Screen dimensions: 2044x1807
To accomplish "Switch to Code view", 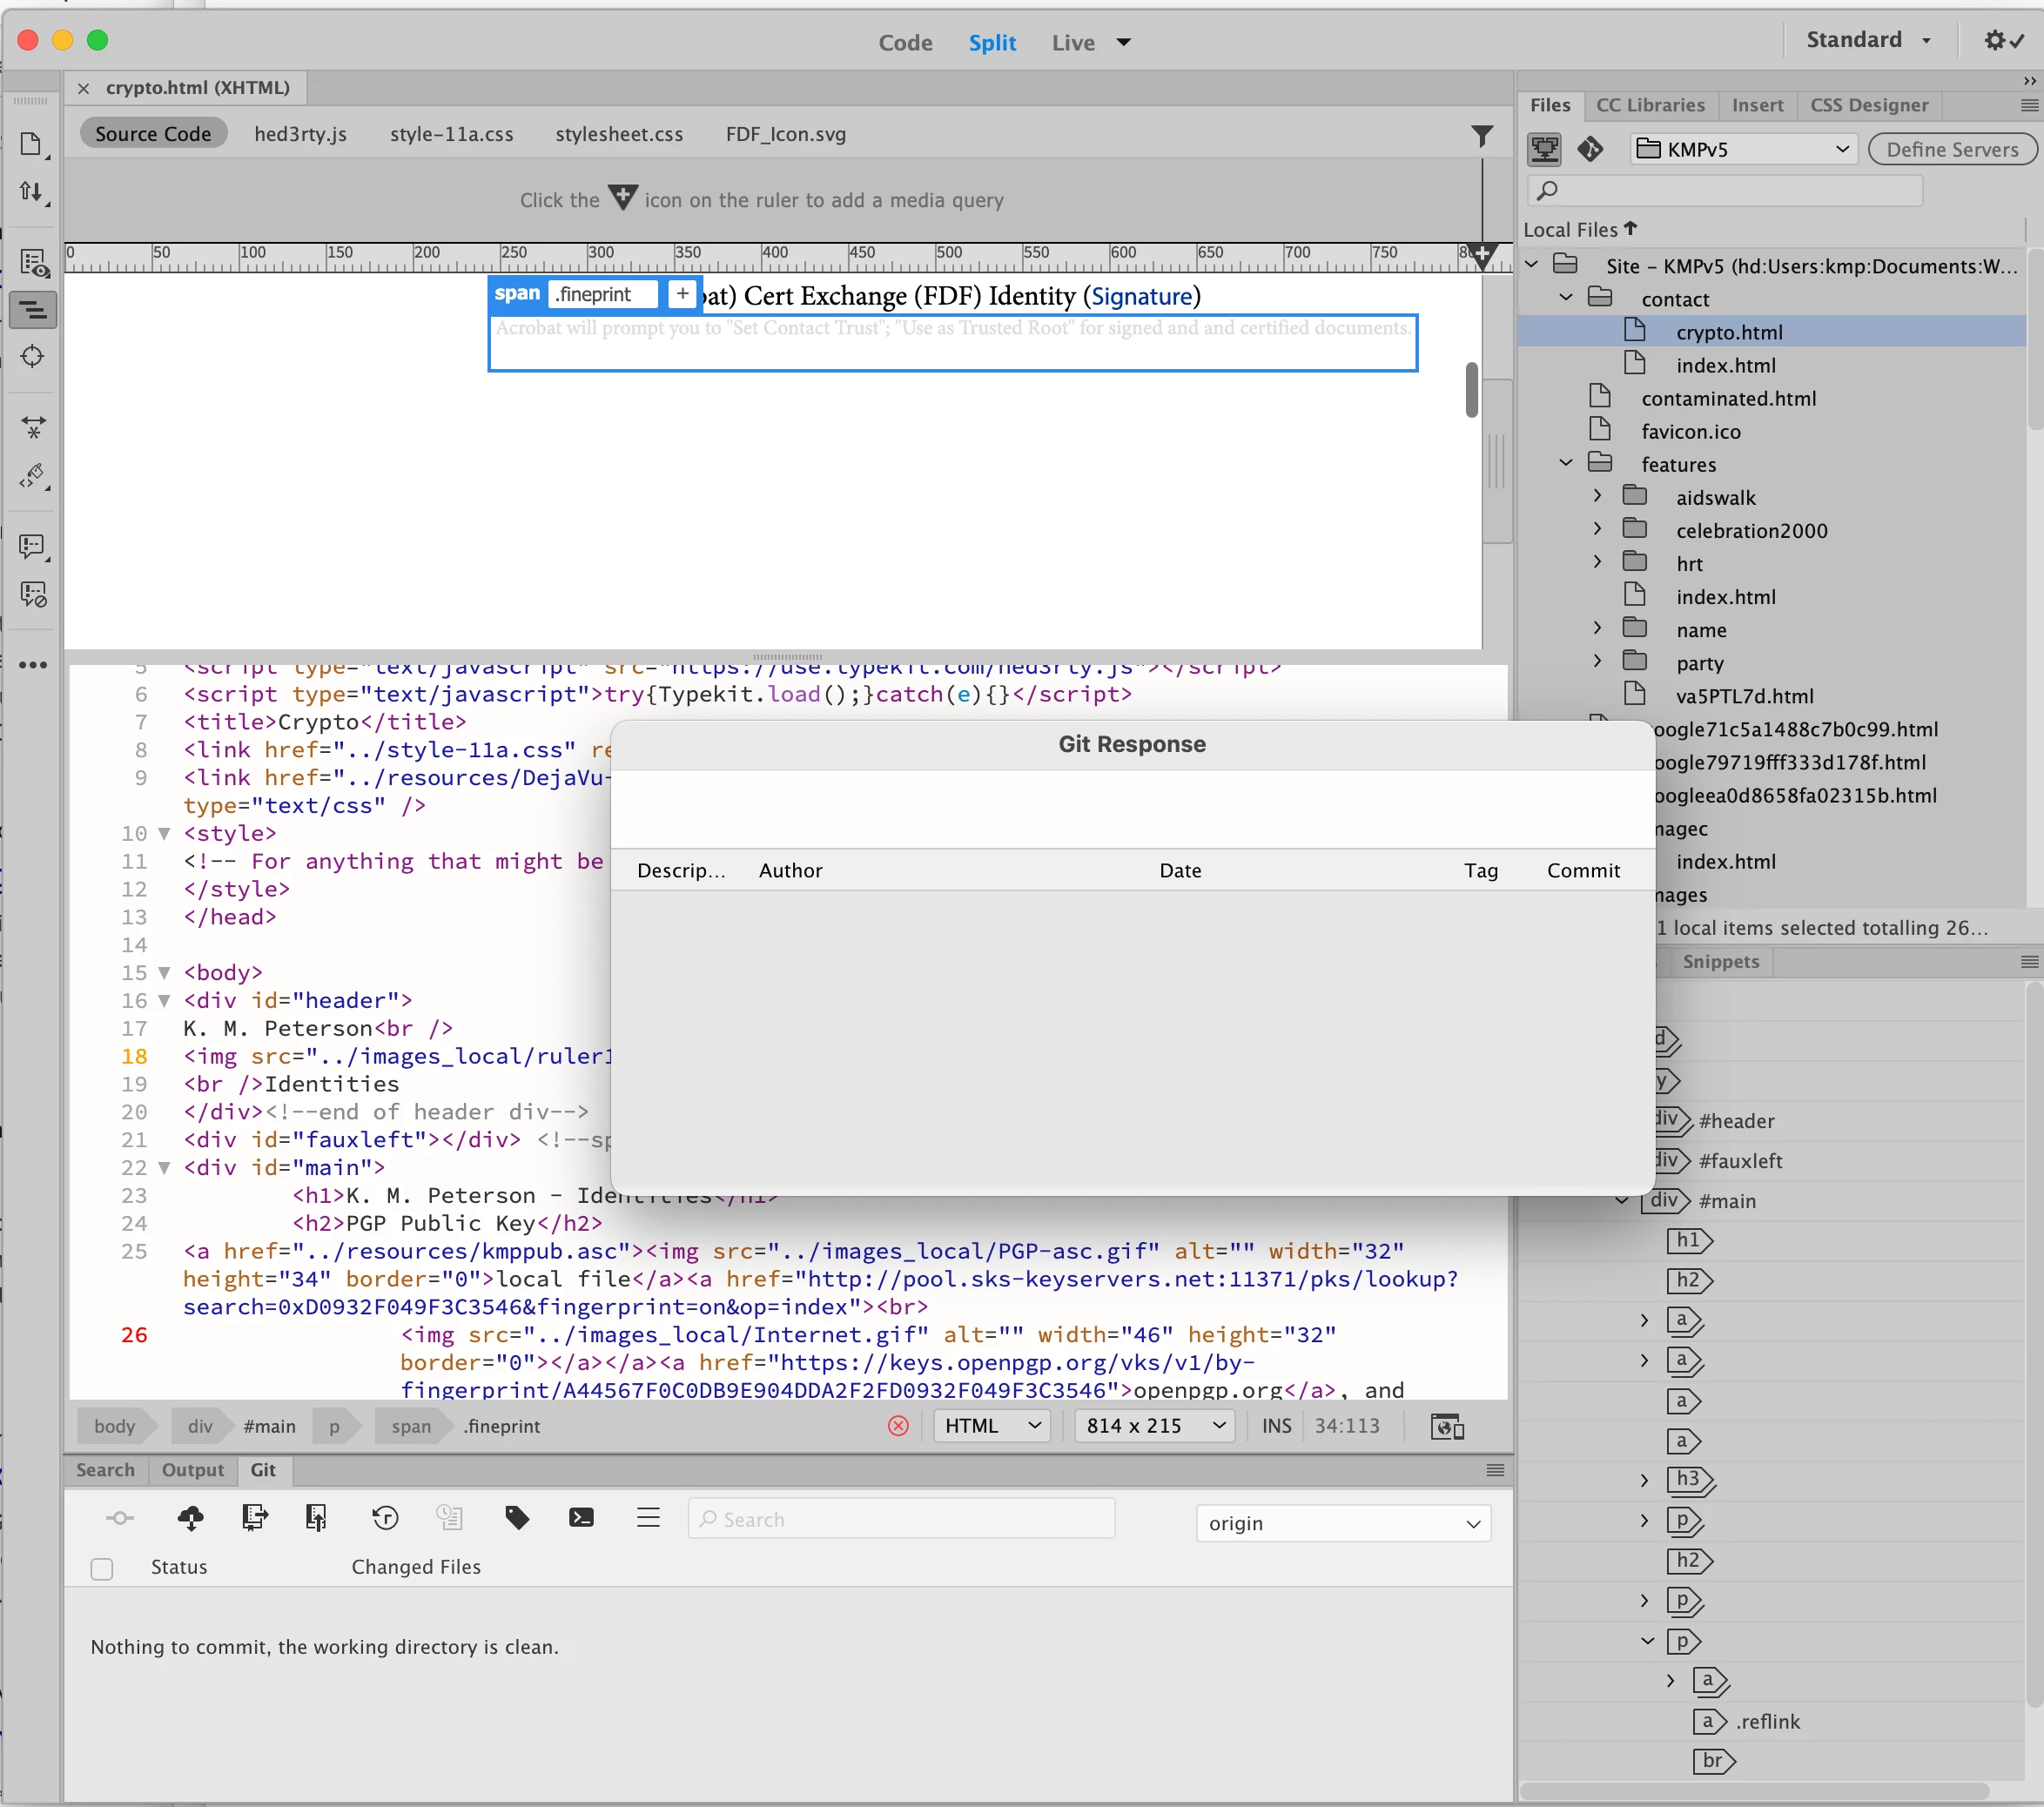I will coord(905,42).
